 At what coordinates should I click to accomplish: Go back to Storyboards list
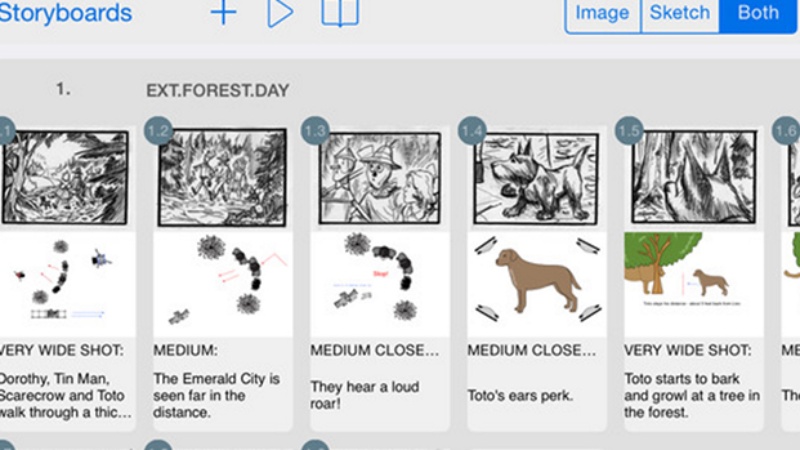click(x=66, y=13)
